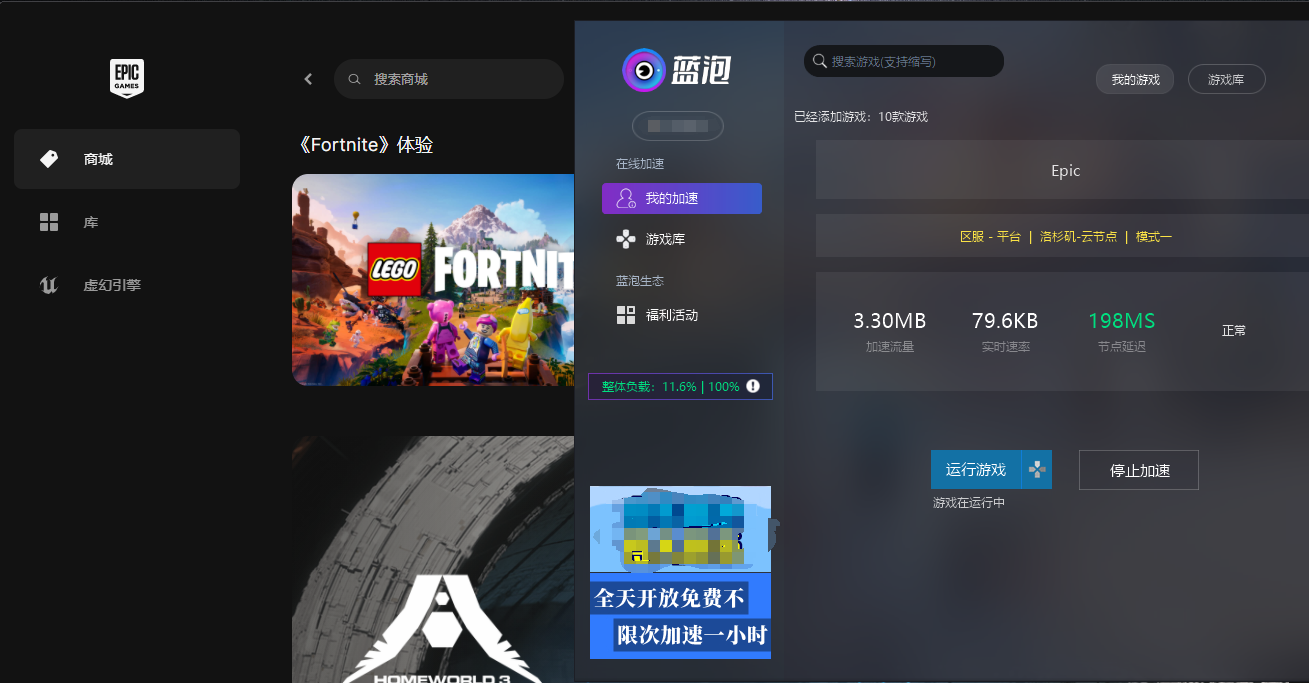
Task: Click the Epic search magnifier icon
Action: (354, 79)
